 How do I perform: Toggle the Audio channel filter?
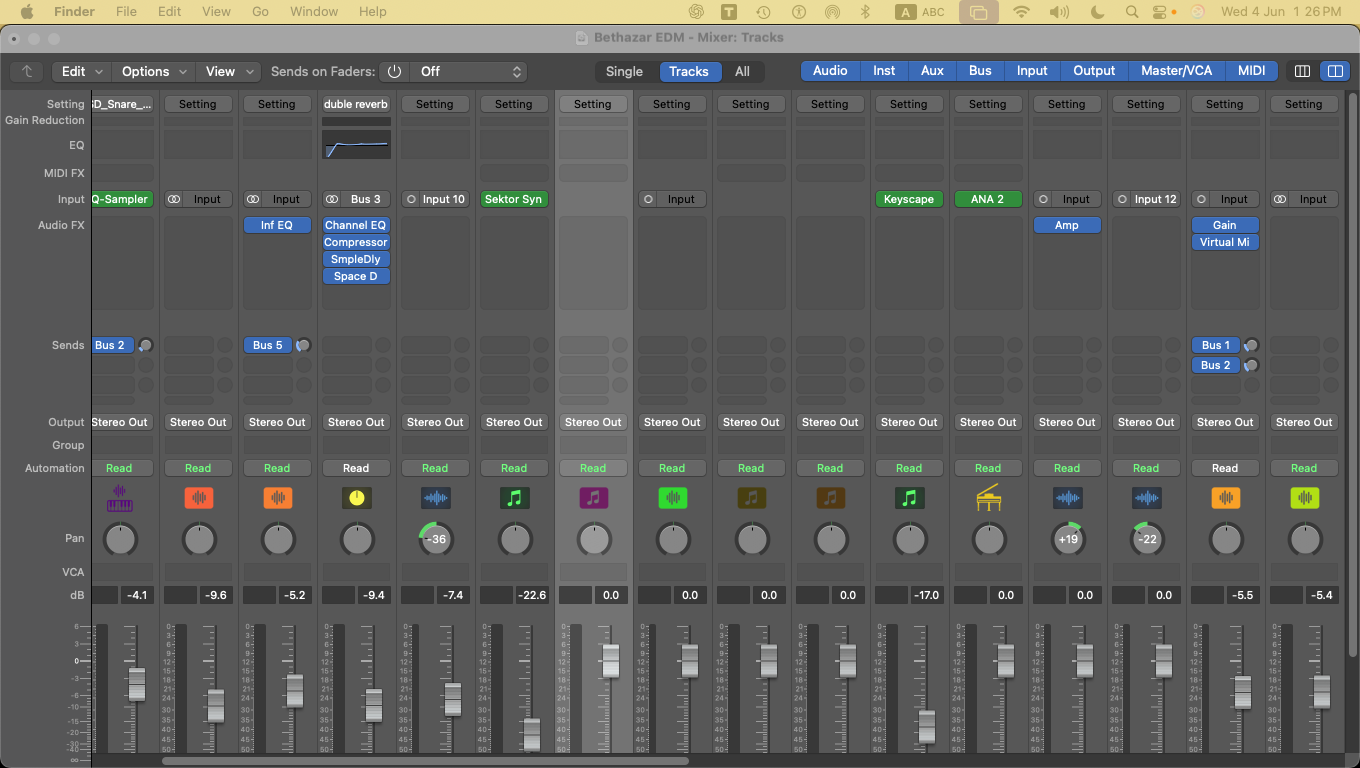830,71
